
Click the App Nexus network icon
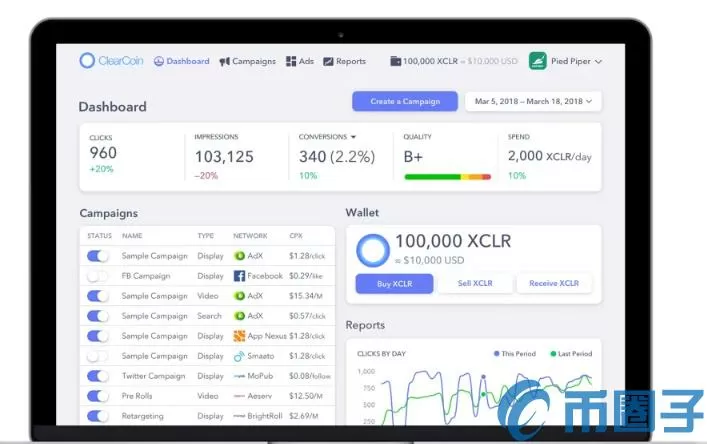coord(239,336)
